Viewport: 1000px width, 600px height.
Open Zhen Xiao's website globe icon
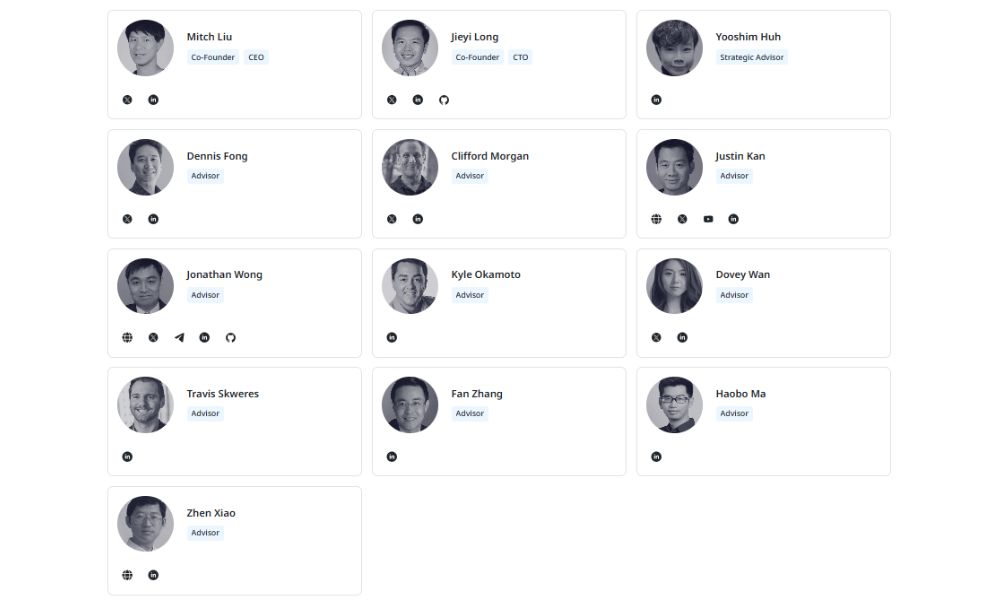(x=127, y=575)
